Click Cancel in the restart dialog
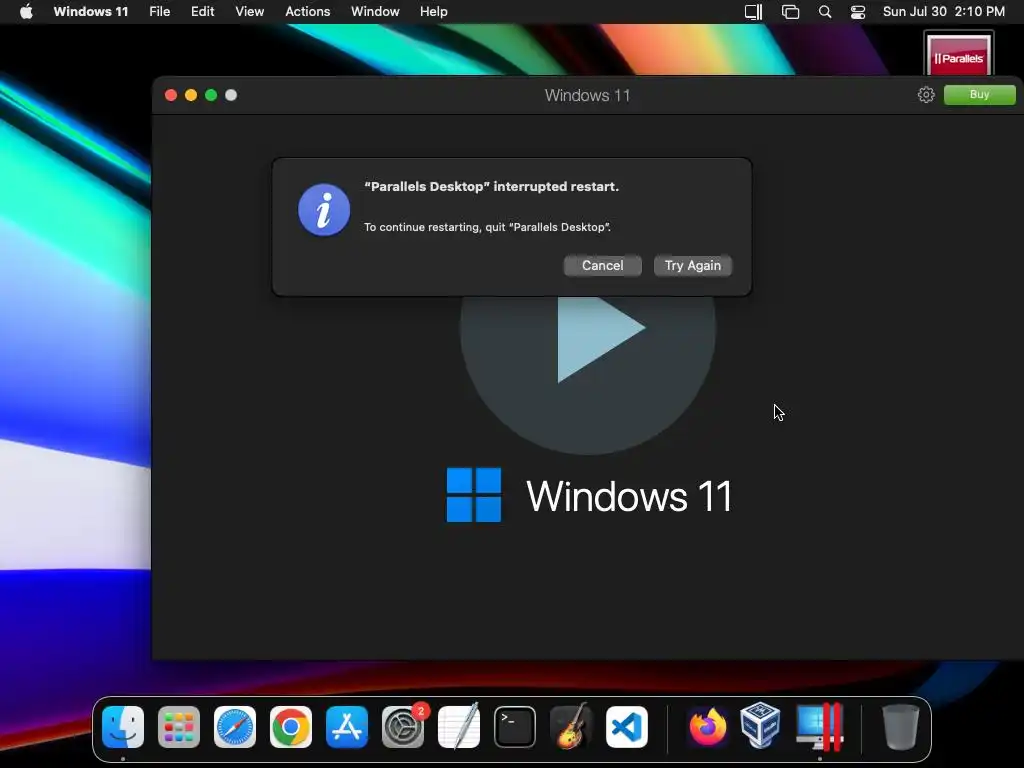Viewport: 1024px width, 768px height. tap(602, 266)
